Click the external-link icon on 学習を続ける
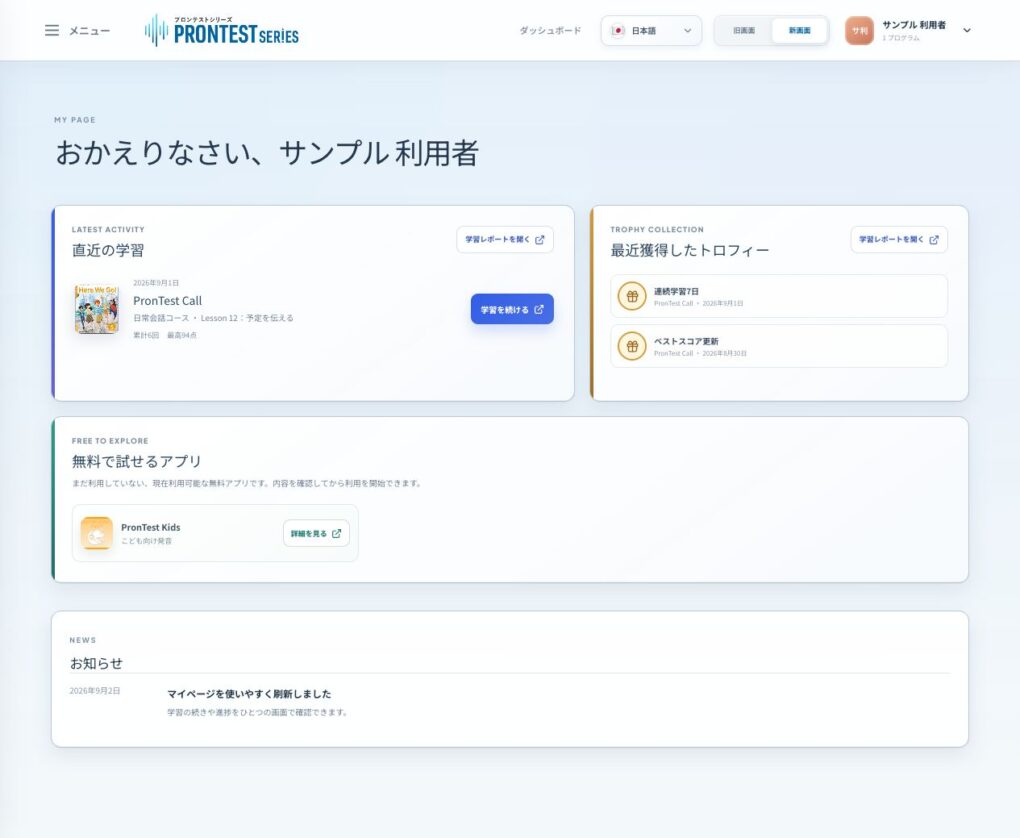The height and width of the screenshot is (838, 1020). pyautogui.click(x=539, y=309)
